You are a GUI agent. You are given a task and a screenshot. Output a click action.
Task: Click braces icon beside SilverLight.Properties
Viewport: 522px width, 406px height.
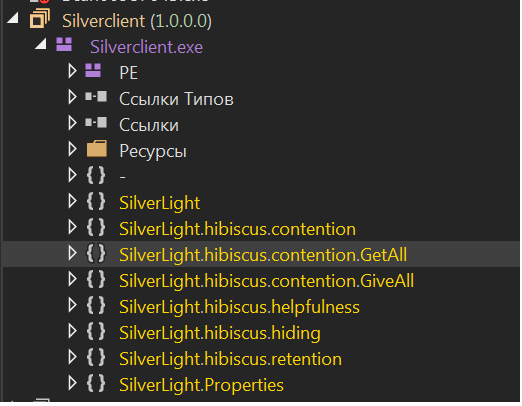(96, 384)
